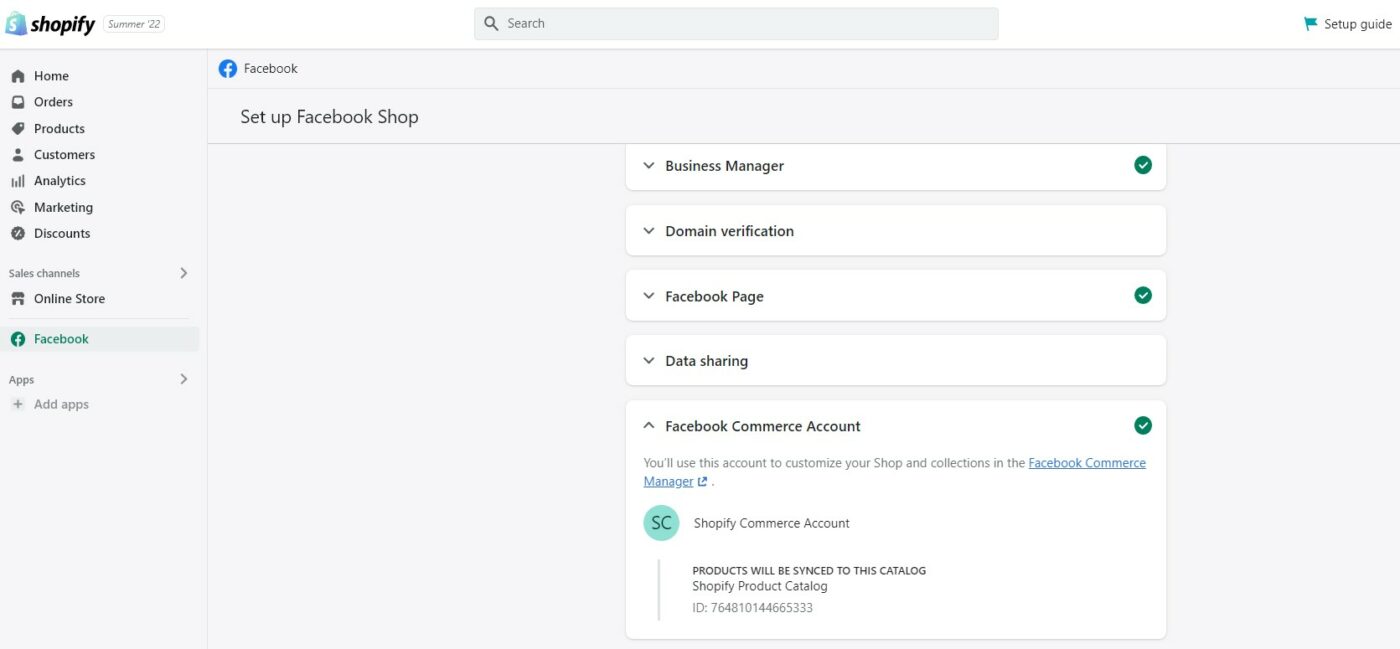Click the Facebook breadcrumb label
The height and width of the screenshot is (649, 1400).
pos(271,69)
